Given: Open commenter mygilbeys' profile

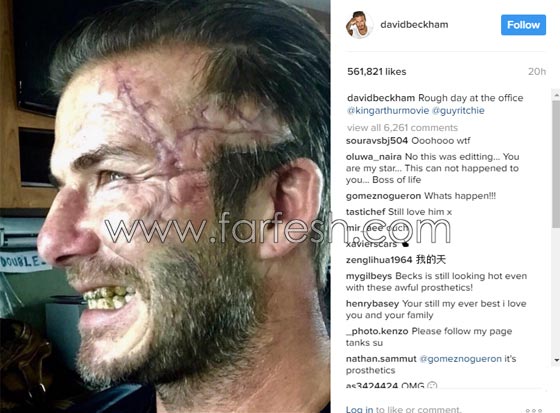Looking at the screenshot, I should point(369,276).
